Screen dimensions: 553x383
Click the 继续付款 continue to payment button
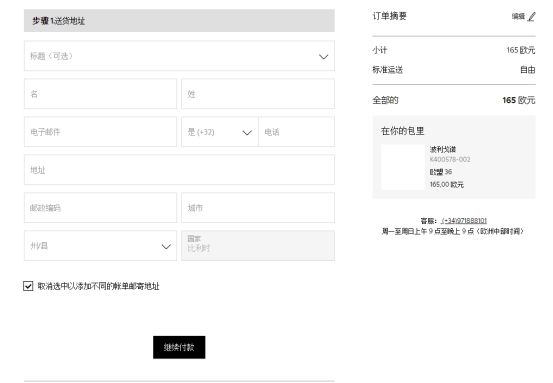click(179, 347)
